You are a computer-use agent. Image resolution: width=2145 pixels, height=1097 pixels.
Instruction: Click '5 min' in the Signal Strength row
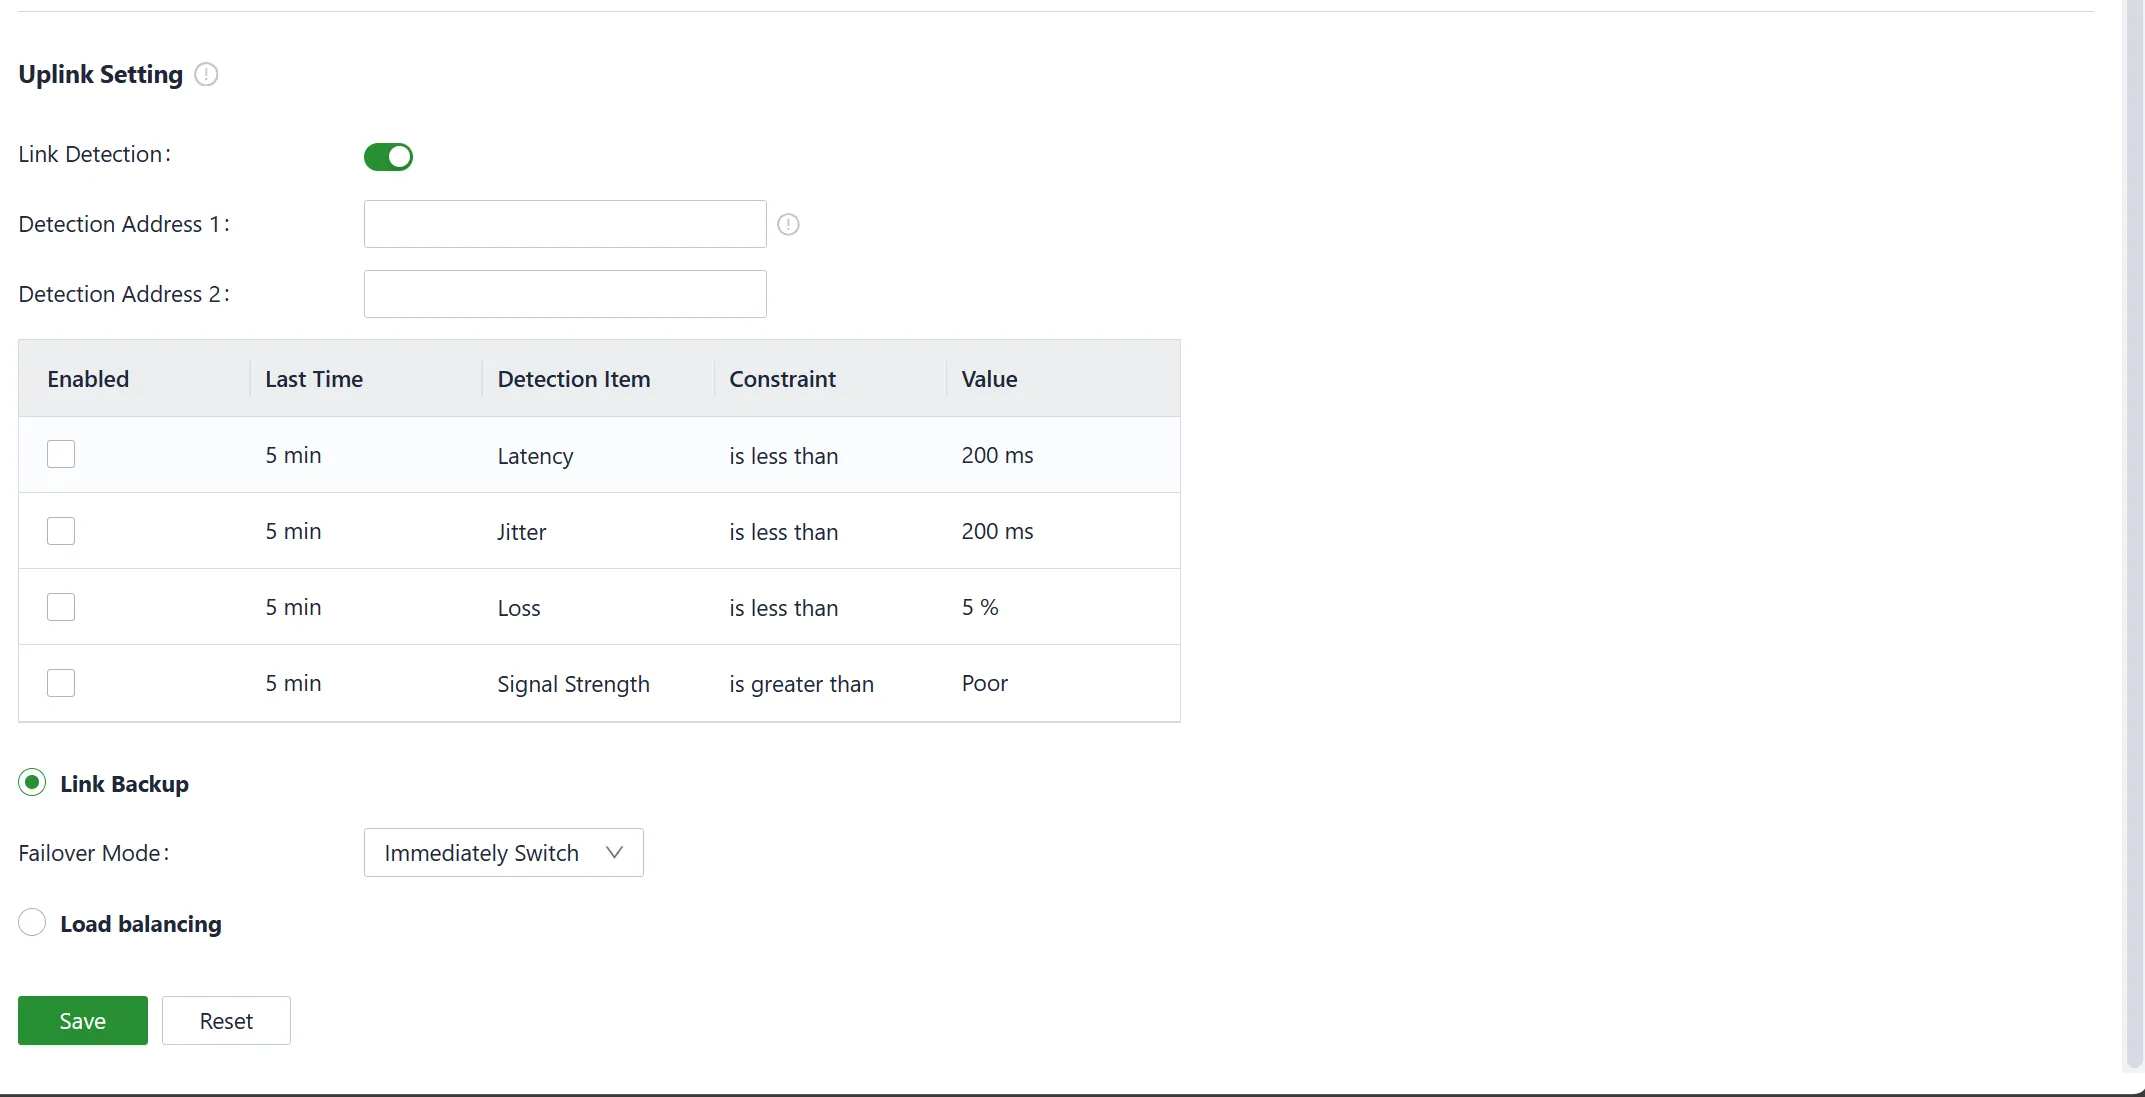293,683
